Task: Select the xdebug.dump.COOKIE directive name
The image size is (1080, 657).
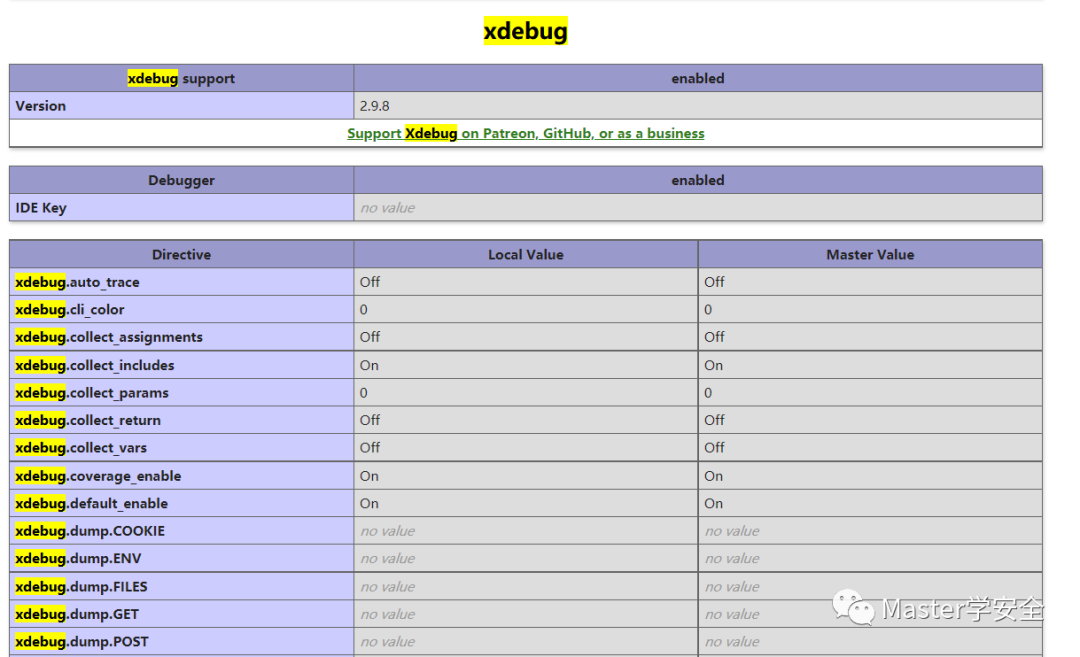Action: pyautogui.click(x=90, y=532)
